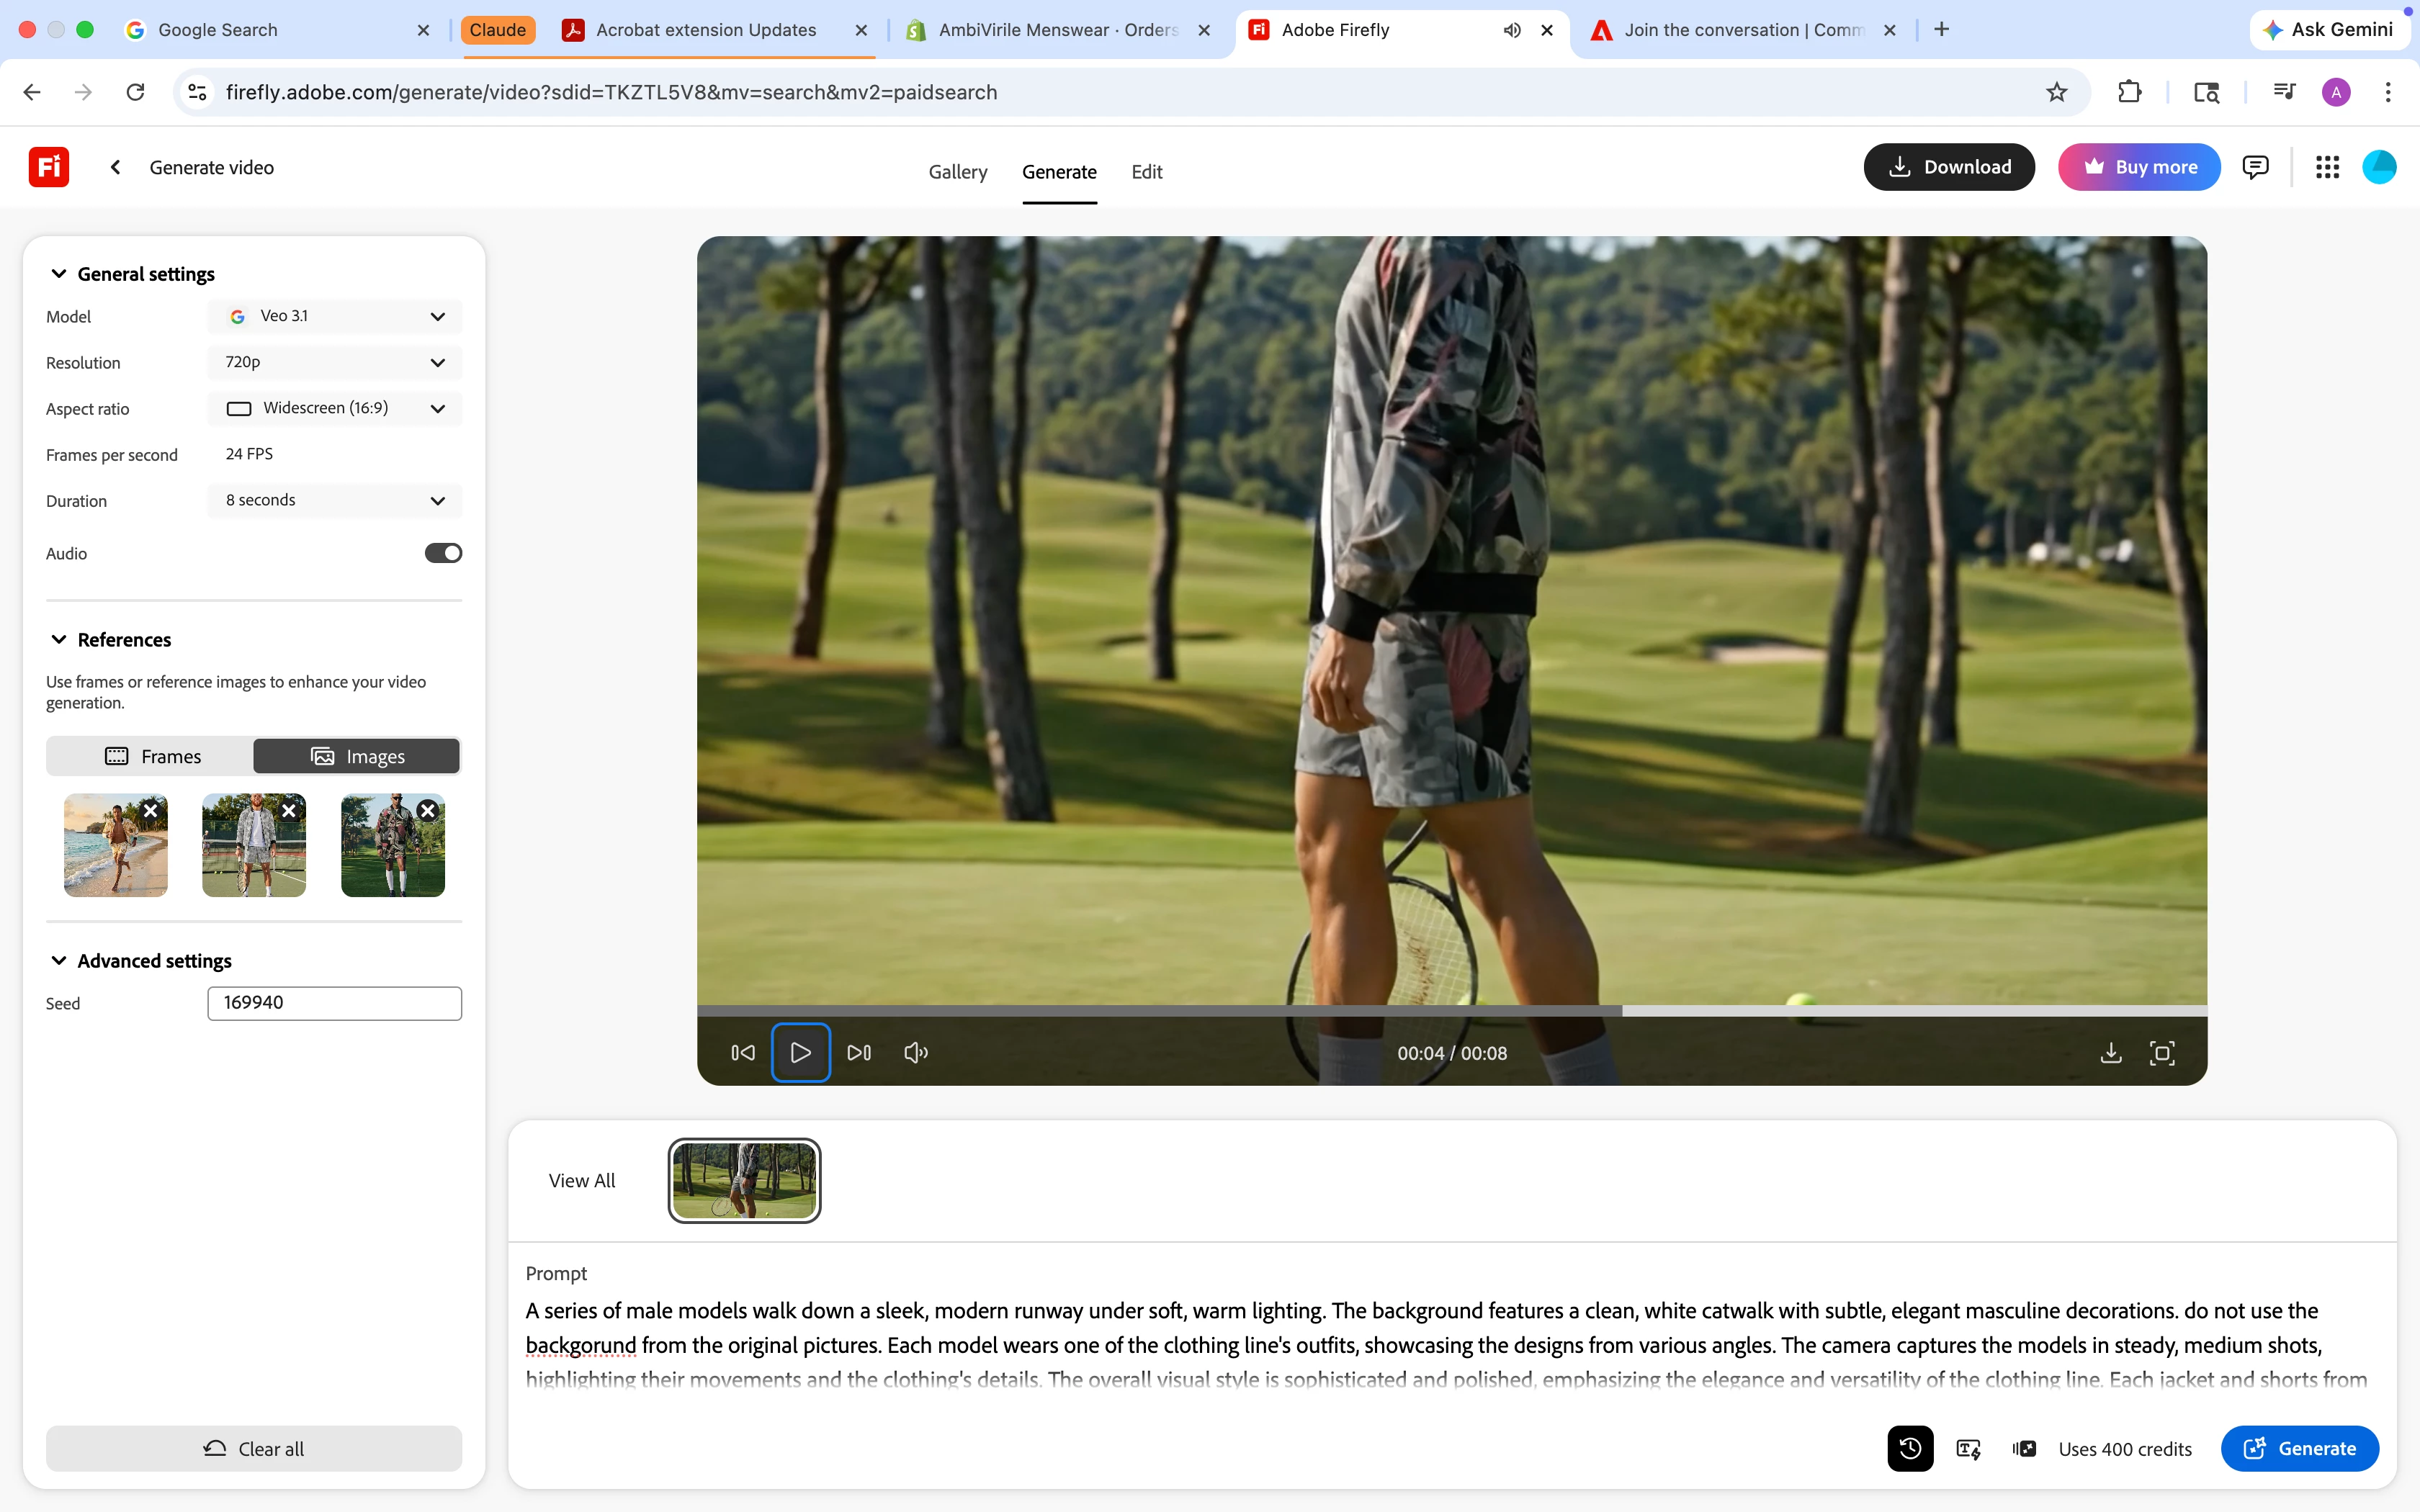Screen dimensions: 2420x1512
Task: Open the apps grid menu icon
Action: [x=2327, y=167]
